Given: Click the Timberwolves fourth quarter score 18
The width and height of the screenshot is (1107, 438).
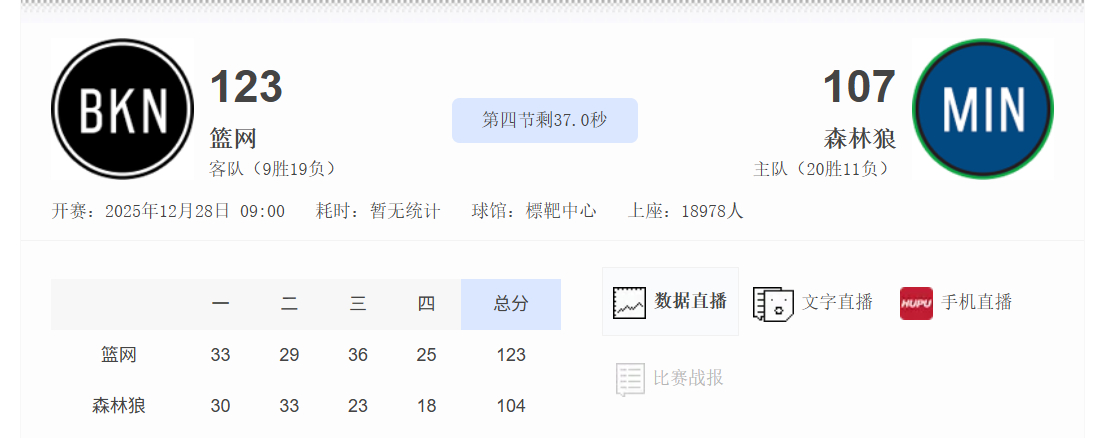Looking at the screenshot, I should 426,407.
